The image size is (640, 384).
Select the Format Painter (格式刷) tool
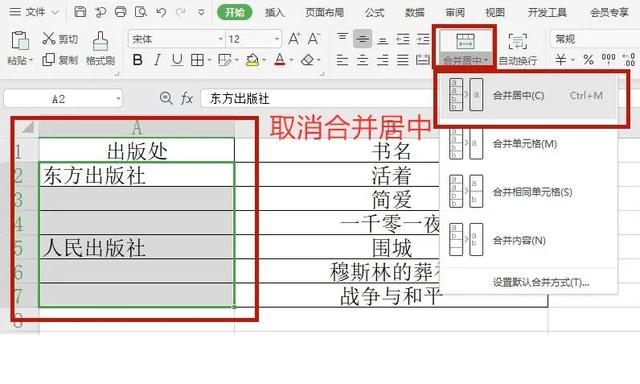pos(100,49)
